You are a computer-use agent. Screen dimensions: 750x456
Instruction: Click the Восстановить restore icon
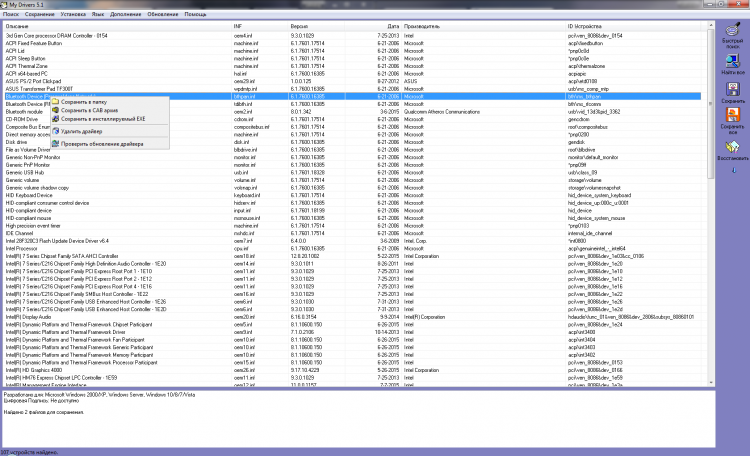coord(732,147)
